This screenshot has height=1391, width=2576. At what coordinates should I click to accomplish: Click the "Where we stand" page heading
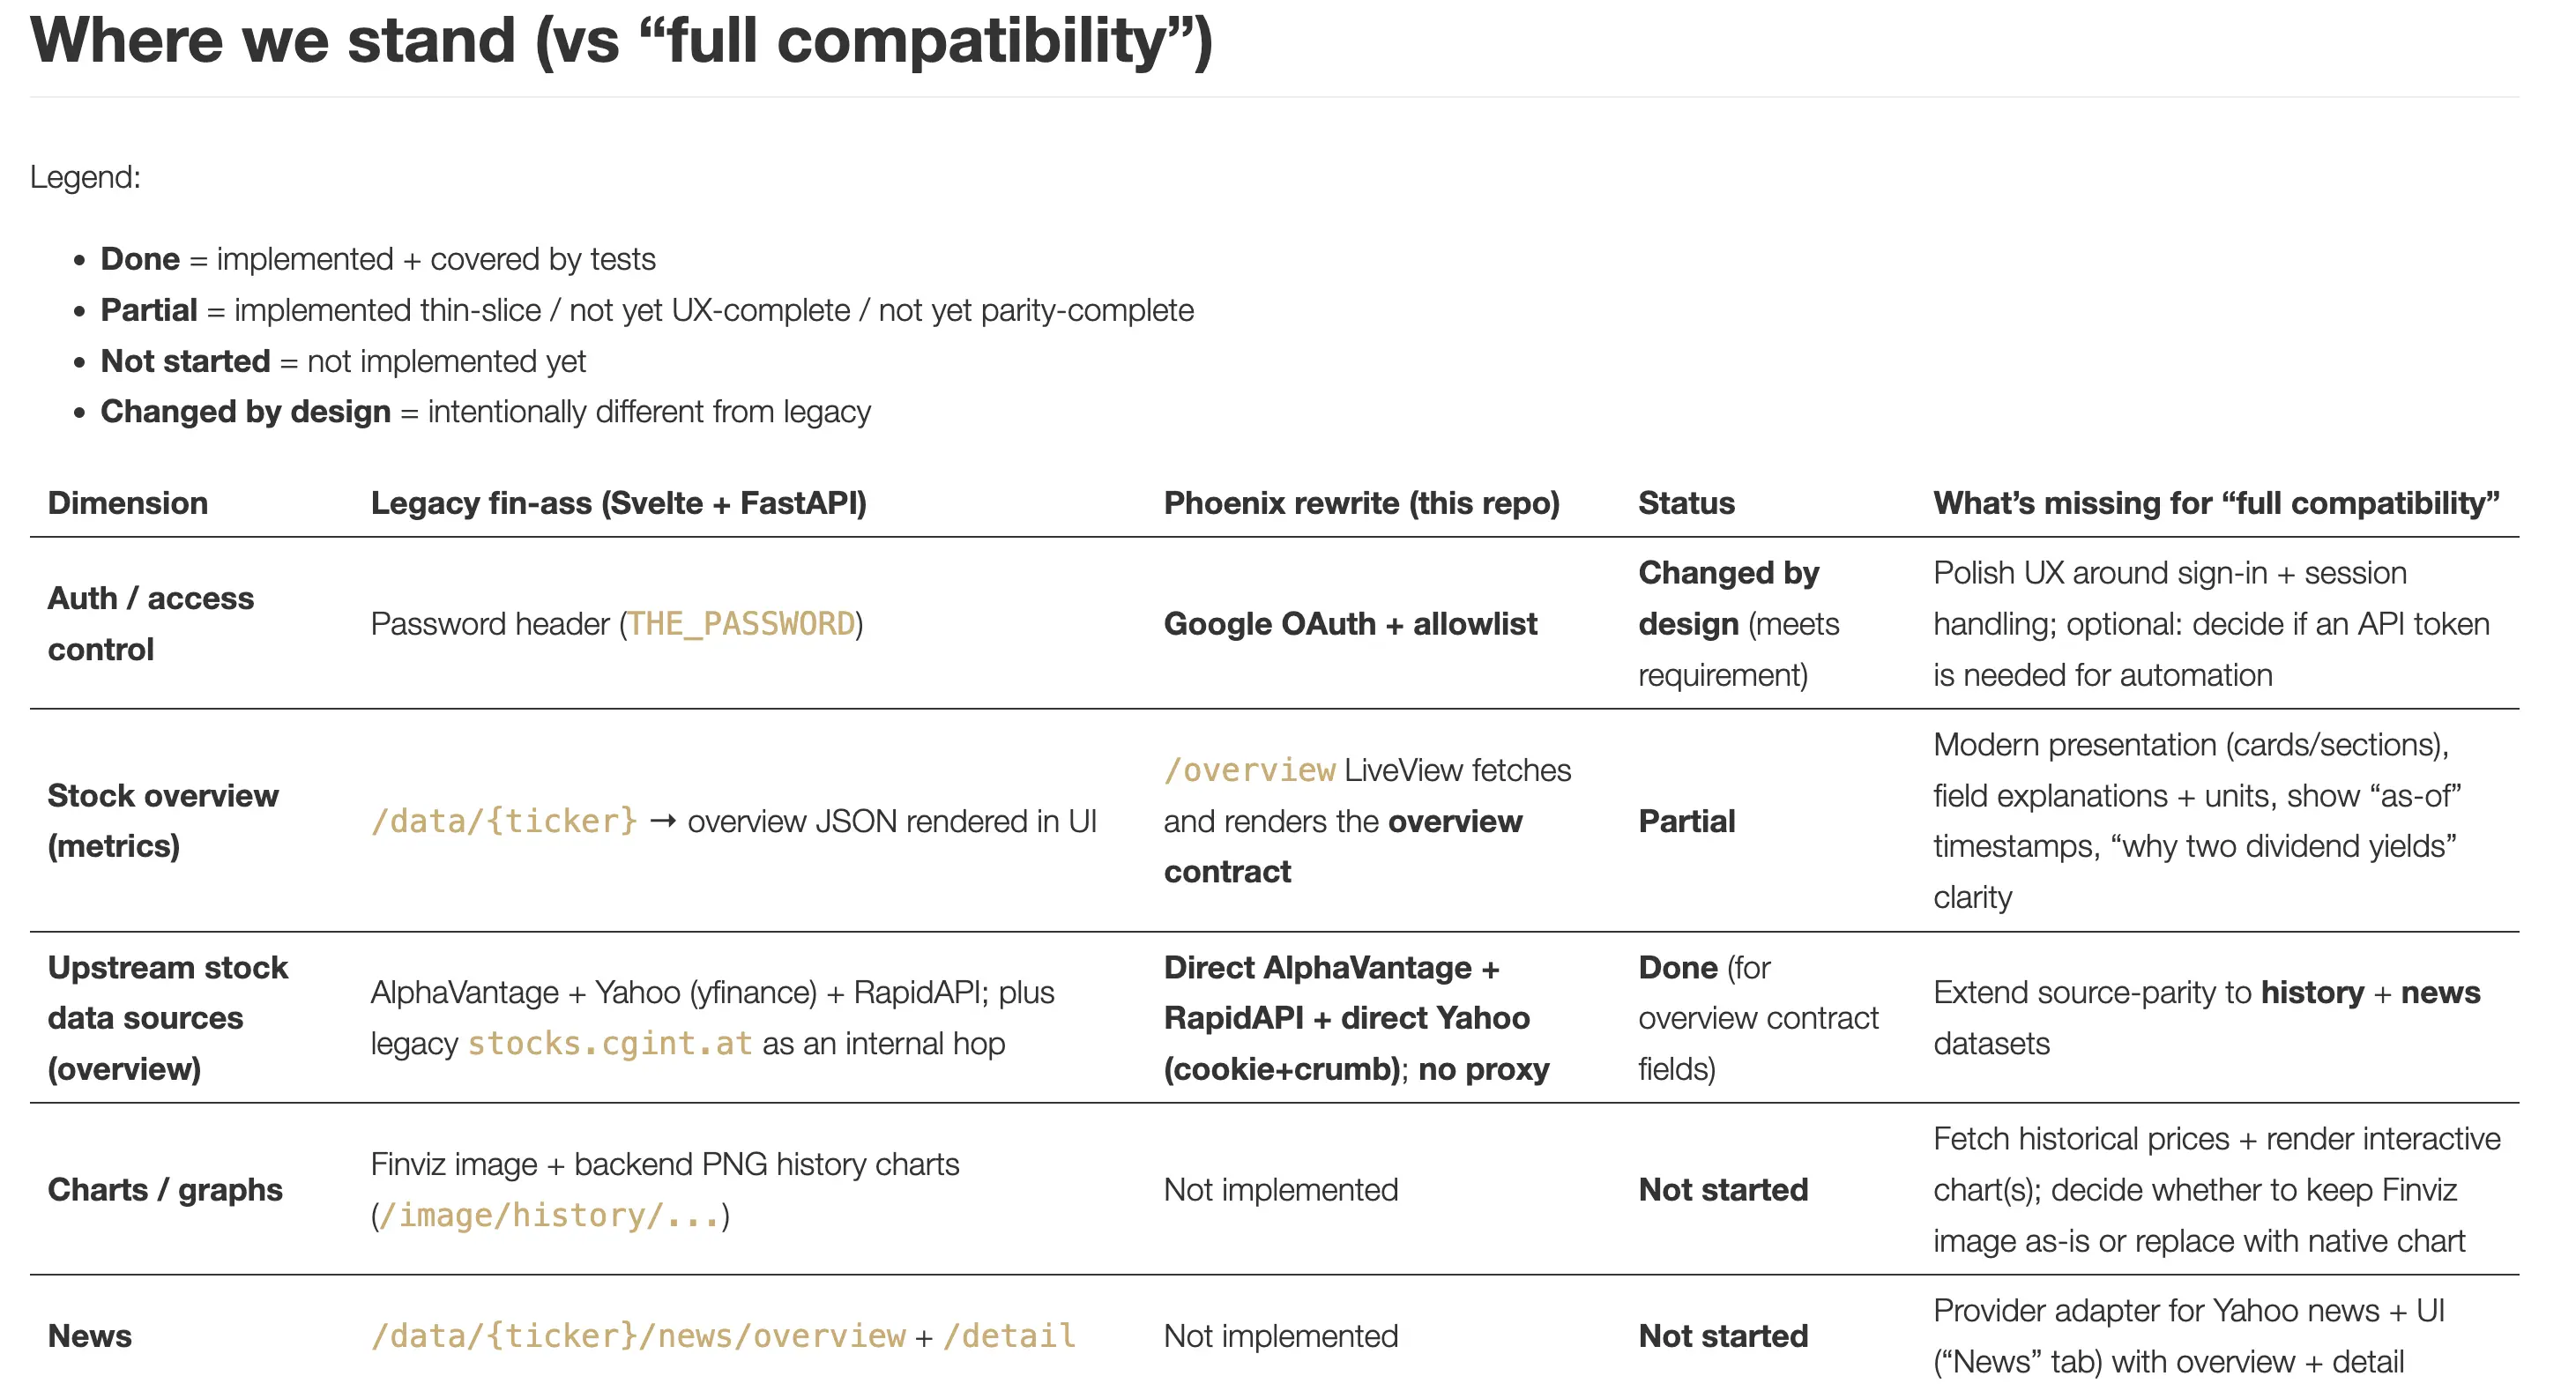pyautogui.click(x=620, y=42)
